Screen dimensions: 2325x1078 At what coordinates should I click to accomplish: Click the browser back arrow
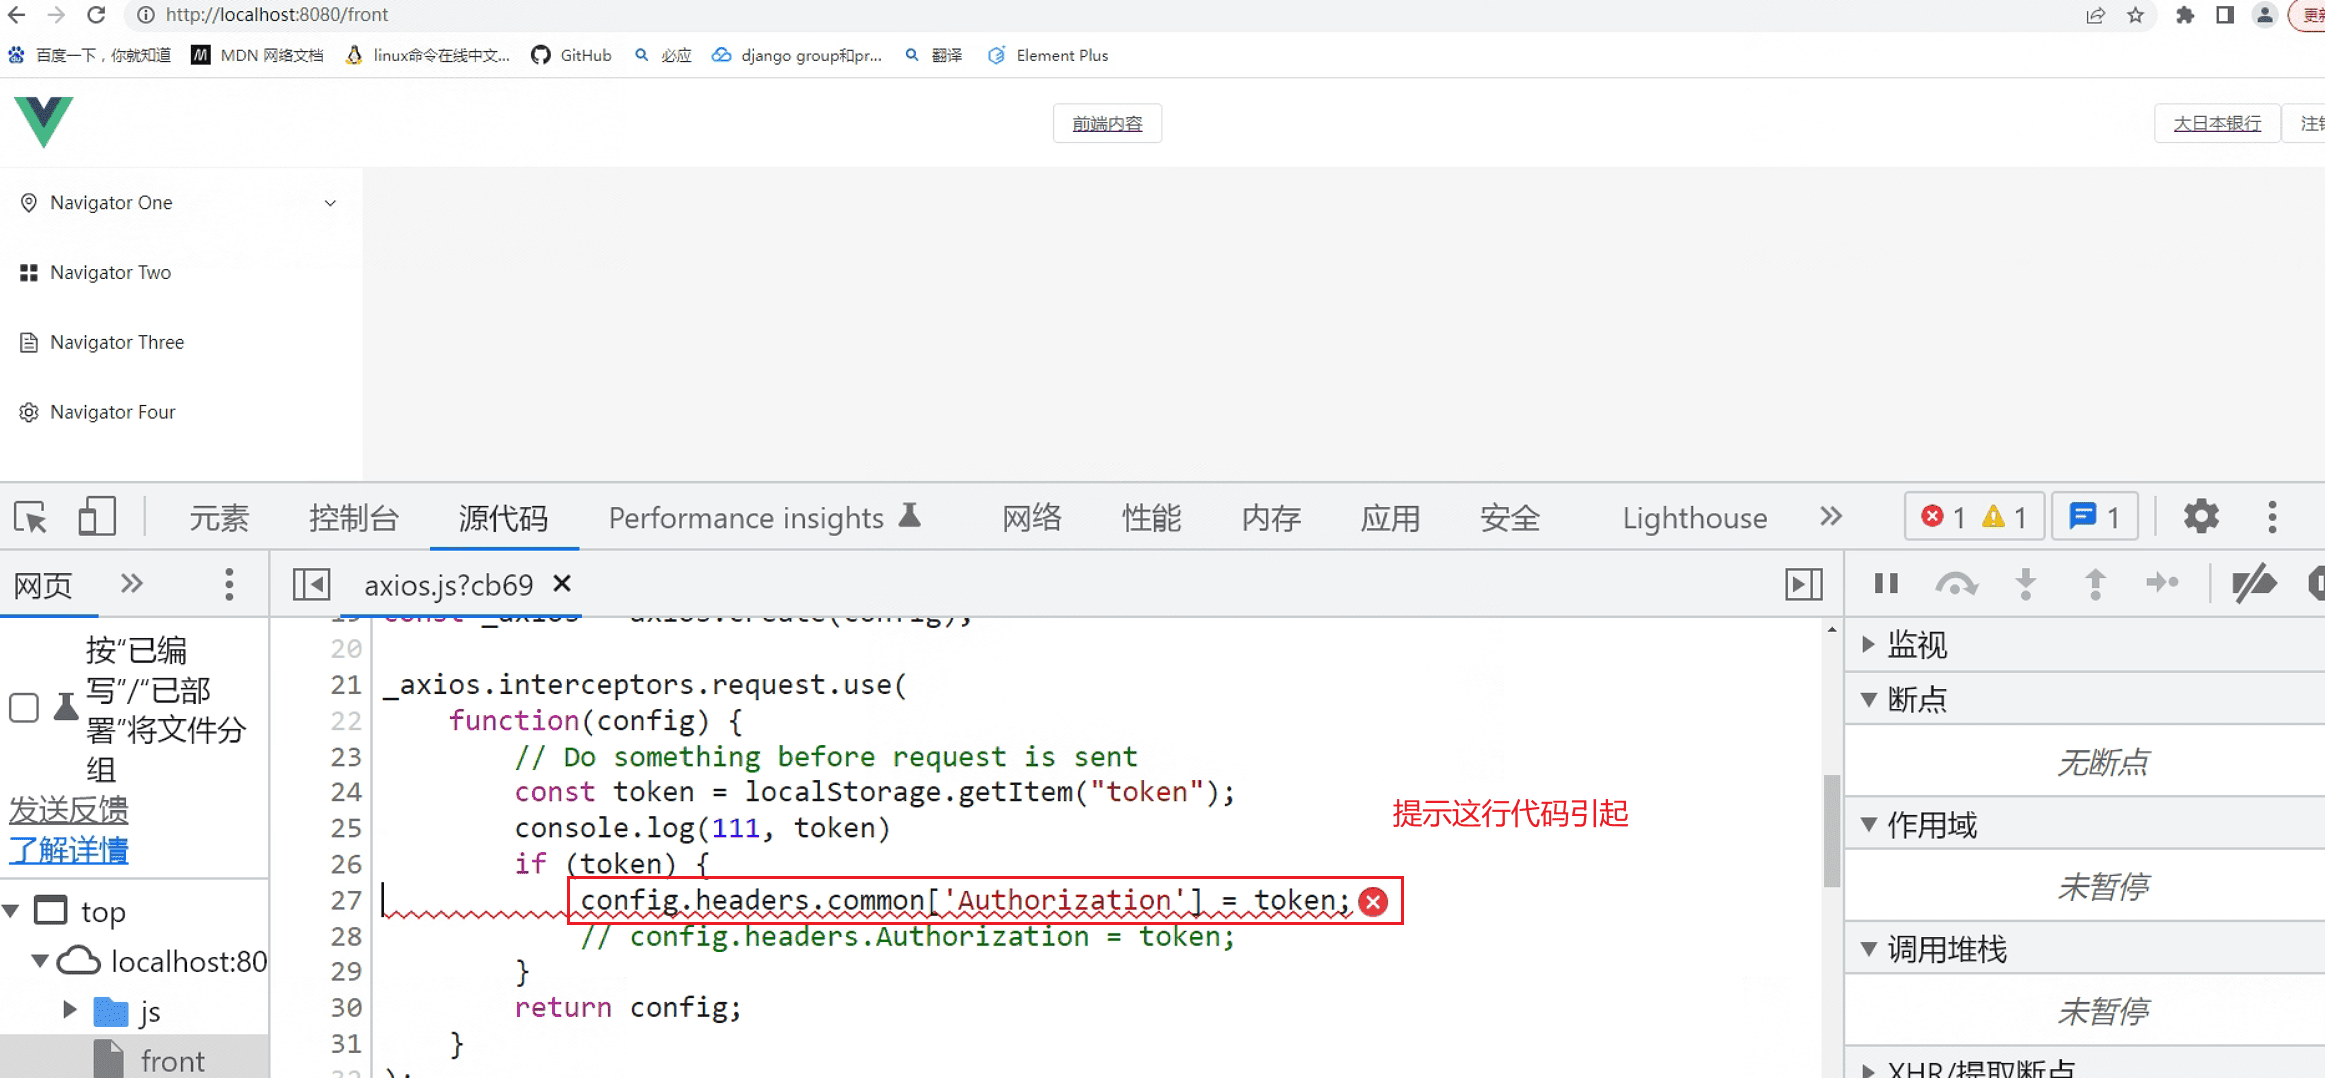click(x=17, y=14)
